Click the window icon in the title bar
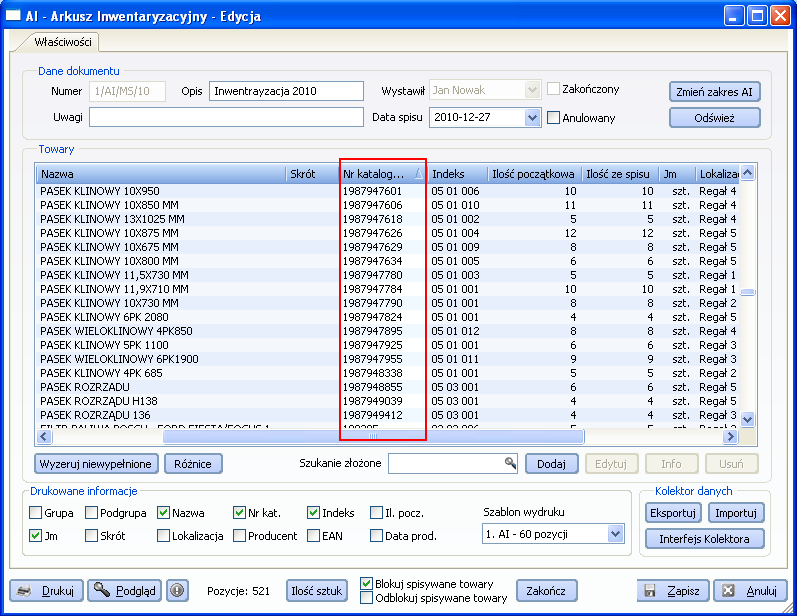The width and height of the screenshot is (797, 616). pyautogui.click(x=12, y=16)
